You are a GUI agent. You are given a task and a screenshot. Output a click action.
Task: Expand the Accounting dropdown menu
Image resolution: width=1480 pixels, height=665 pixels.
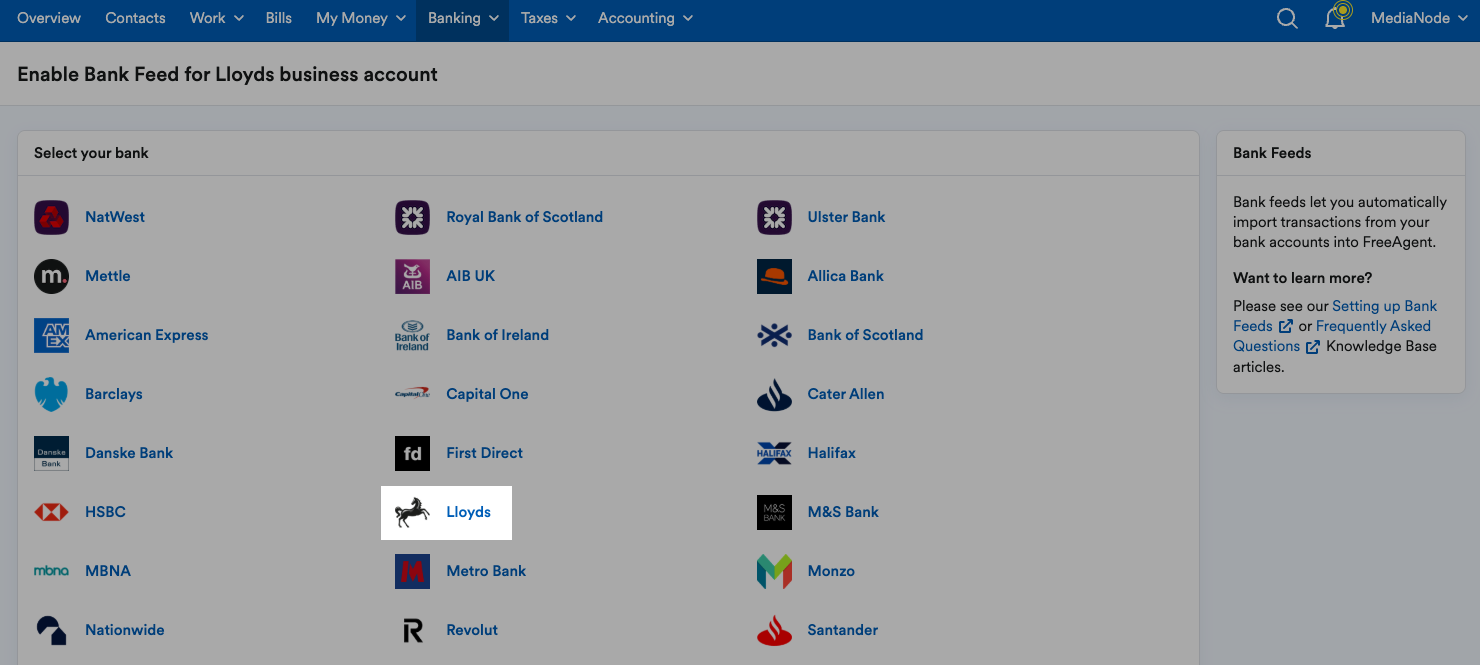tap(645, 18)
